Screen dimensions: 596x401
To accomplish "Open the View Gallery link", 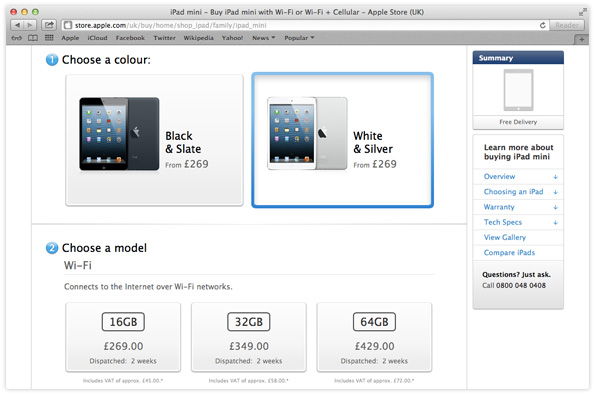I will tap(505, 237).
